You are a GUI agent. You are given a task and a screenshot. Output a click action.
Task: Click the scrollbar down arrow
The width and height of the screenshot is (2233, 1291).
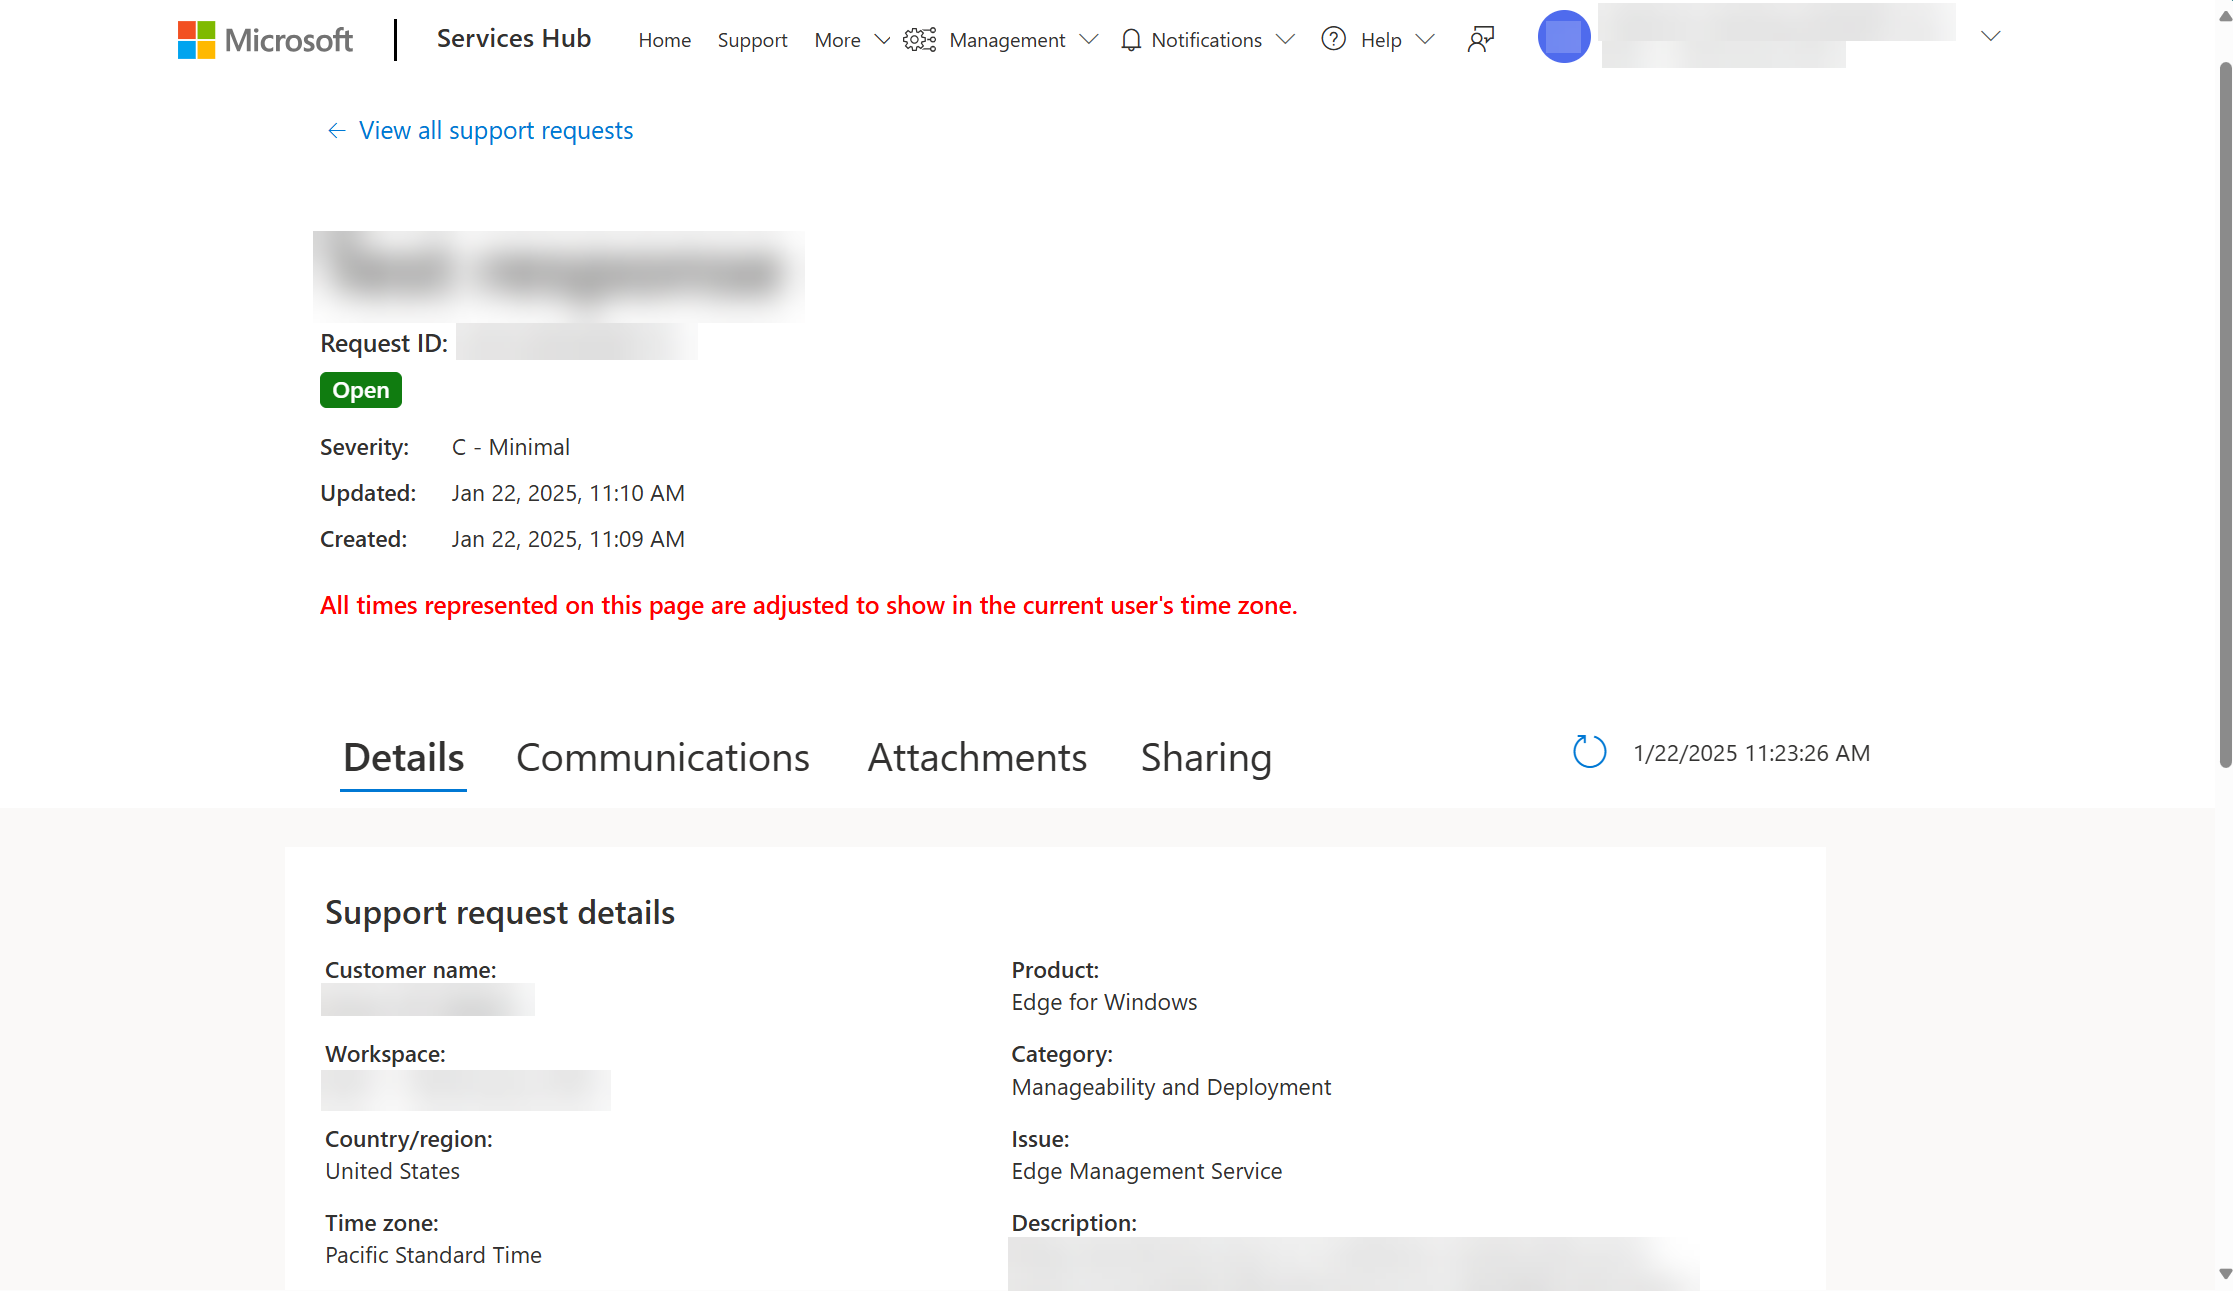coord(2225,1274)
